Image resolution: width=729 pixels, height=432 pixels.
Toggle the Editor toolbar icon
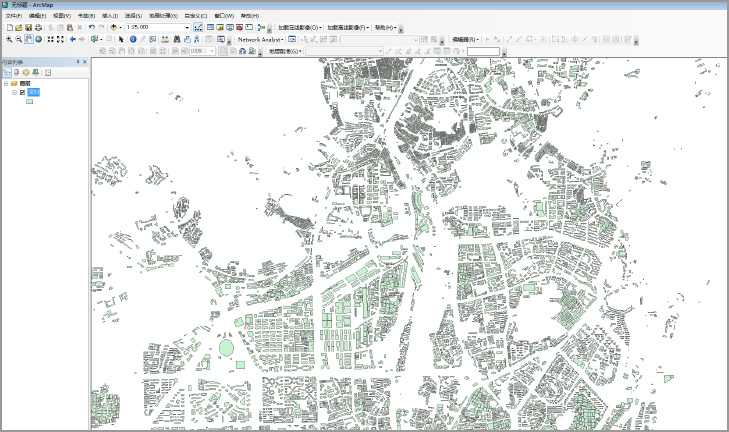[x=198, y=28]
